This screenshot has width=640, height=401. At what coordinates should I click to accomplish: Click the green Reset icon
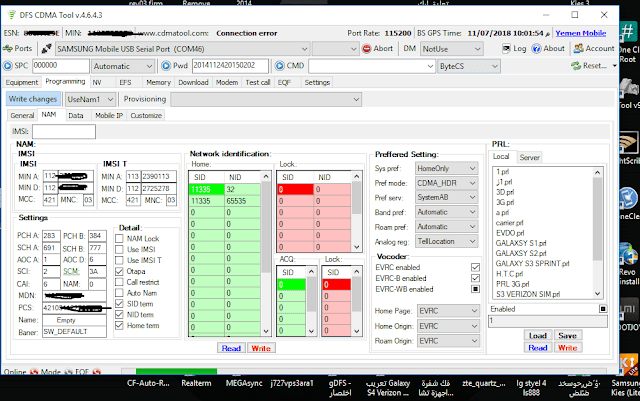pos(576,66)
